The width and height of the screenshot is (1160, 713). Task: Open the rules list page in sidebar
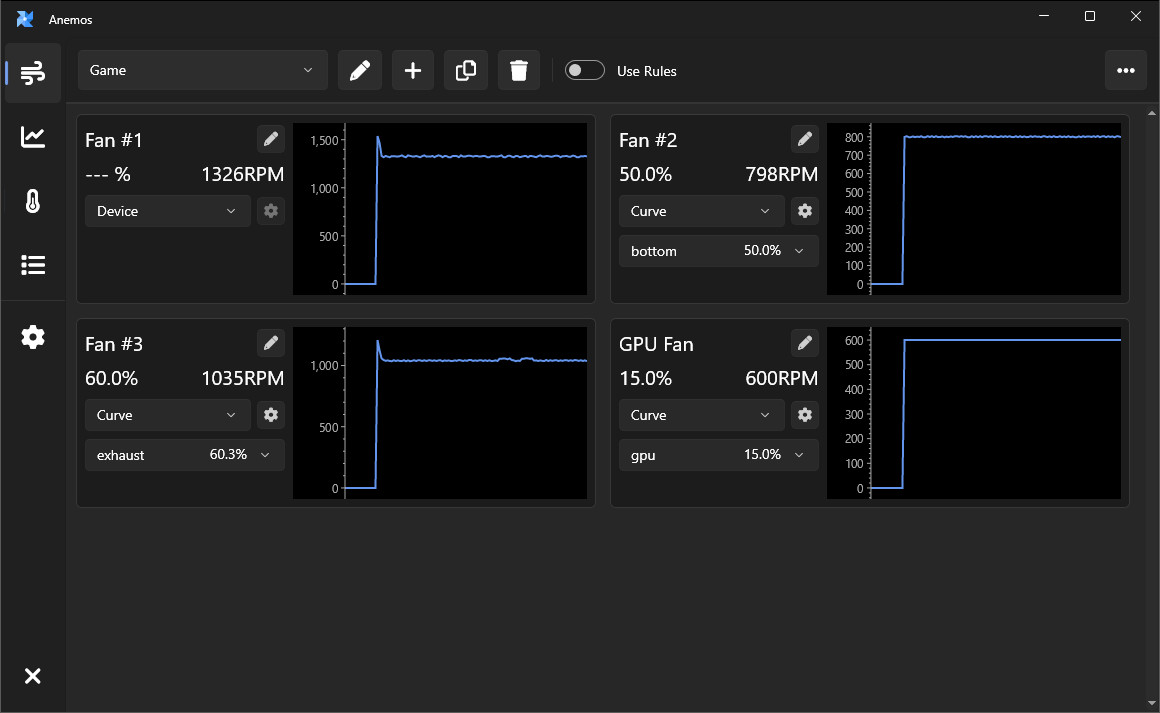tap(33, 265)
